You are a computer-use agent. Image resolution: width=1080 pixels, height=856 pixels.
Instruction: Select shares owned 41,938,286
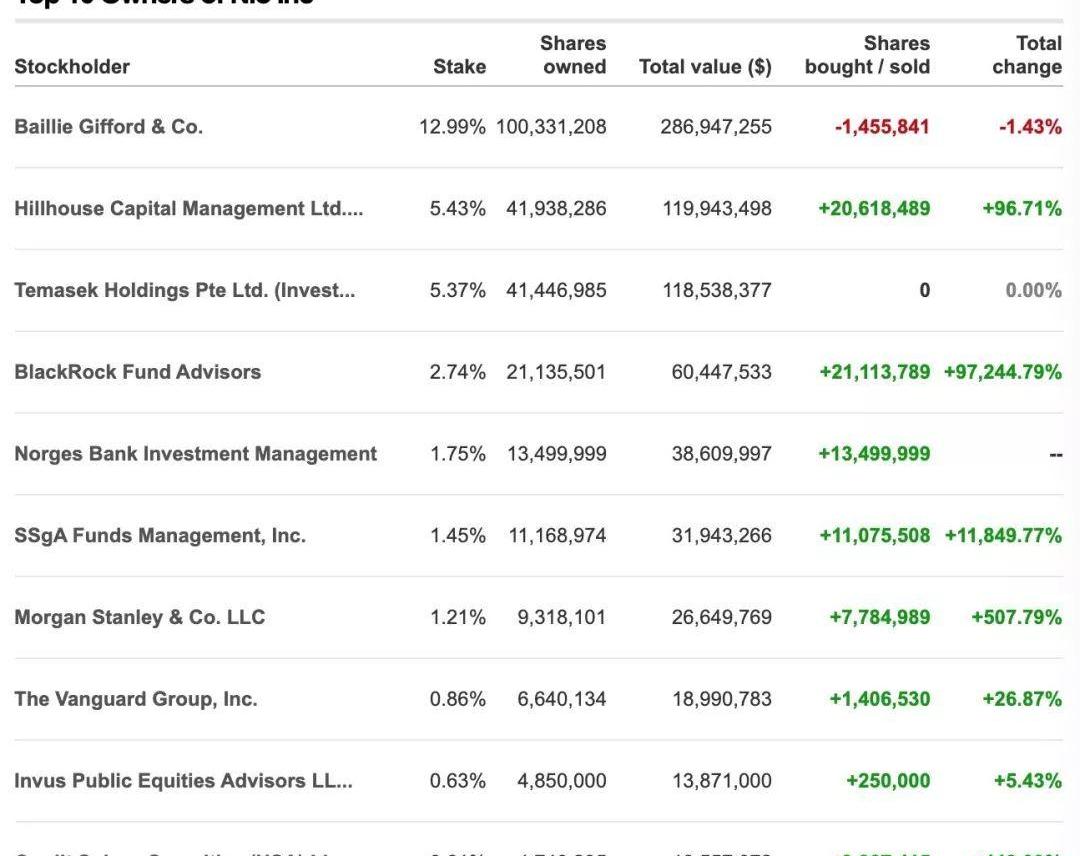557,209
